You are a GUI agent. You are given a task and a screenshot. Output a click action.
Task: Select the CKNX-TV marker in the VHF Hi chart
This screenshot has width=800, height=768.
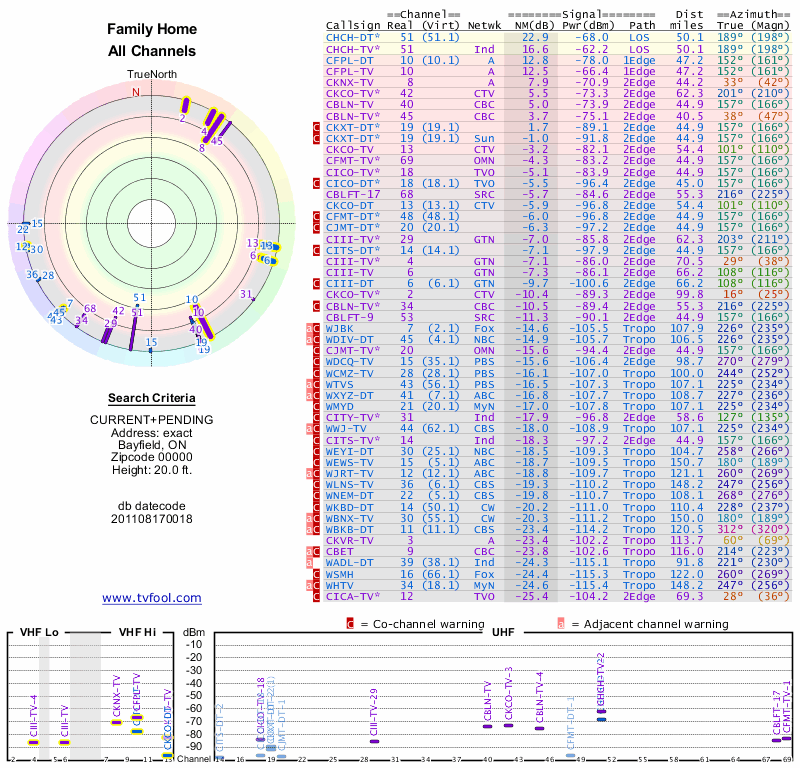coord(117,722)
